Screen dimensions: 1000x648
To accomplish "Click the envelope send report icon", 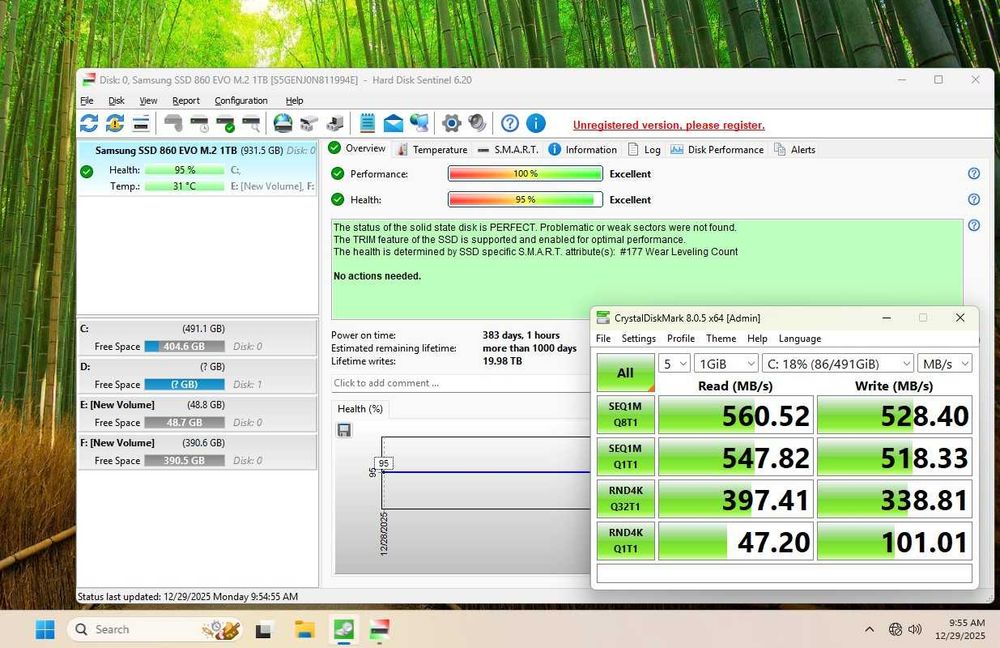I will click(393, 123).
